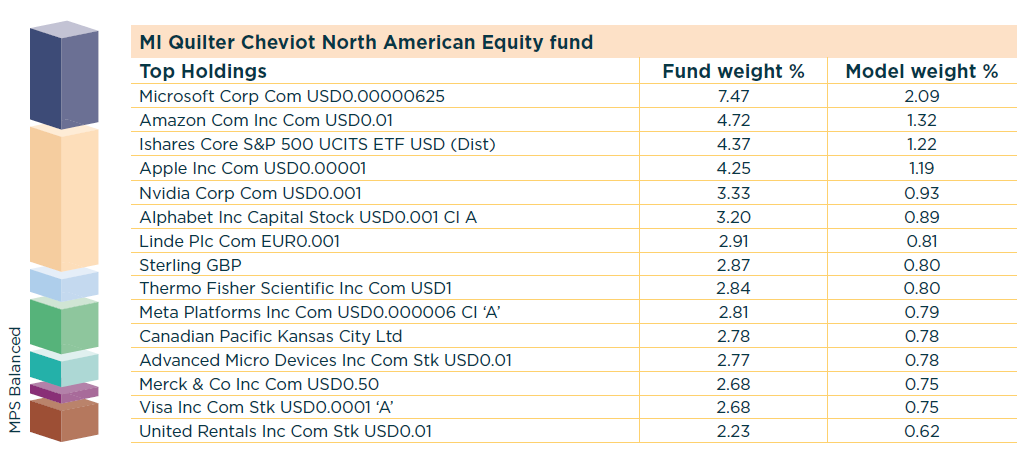
Task: Click the MI Quilter Cheviot fund title
Action: 366,43
